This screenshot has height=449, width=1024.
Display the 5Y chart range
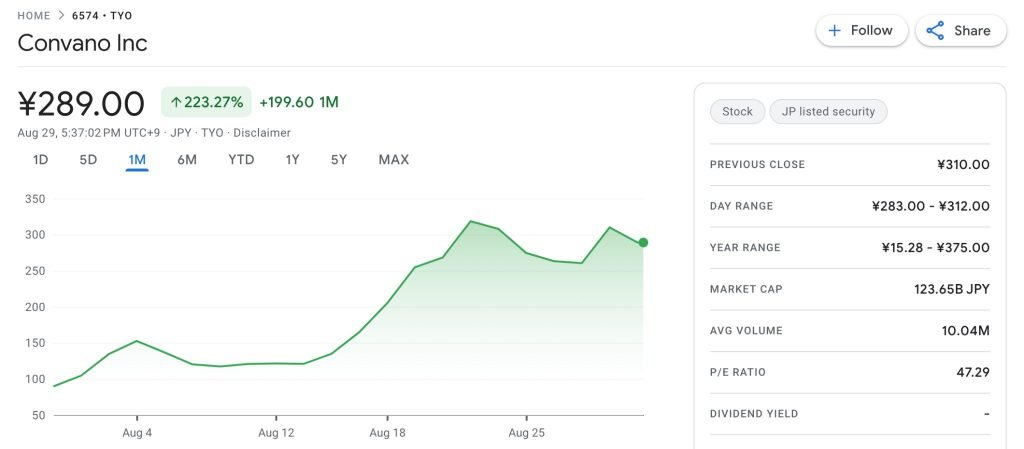point(339,160)
